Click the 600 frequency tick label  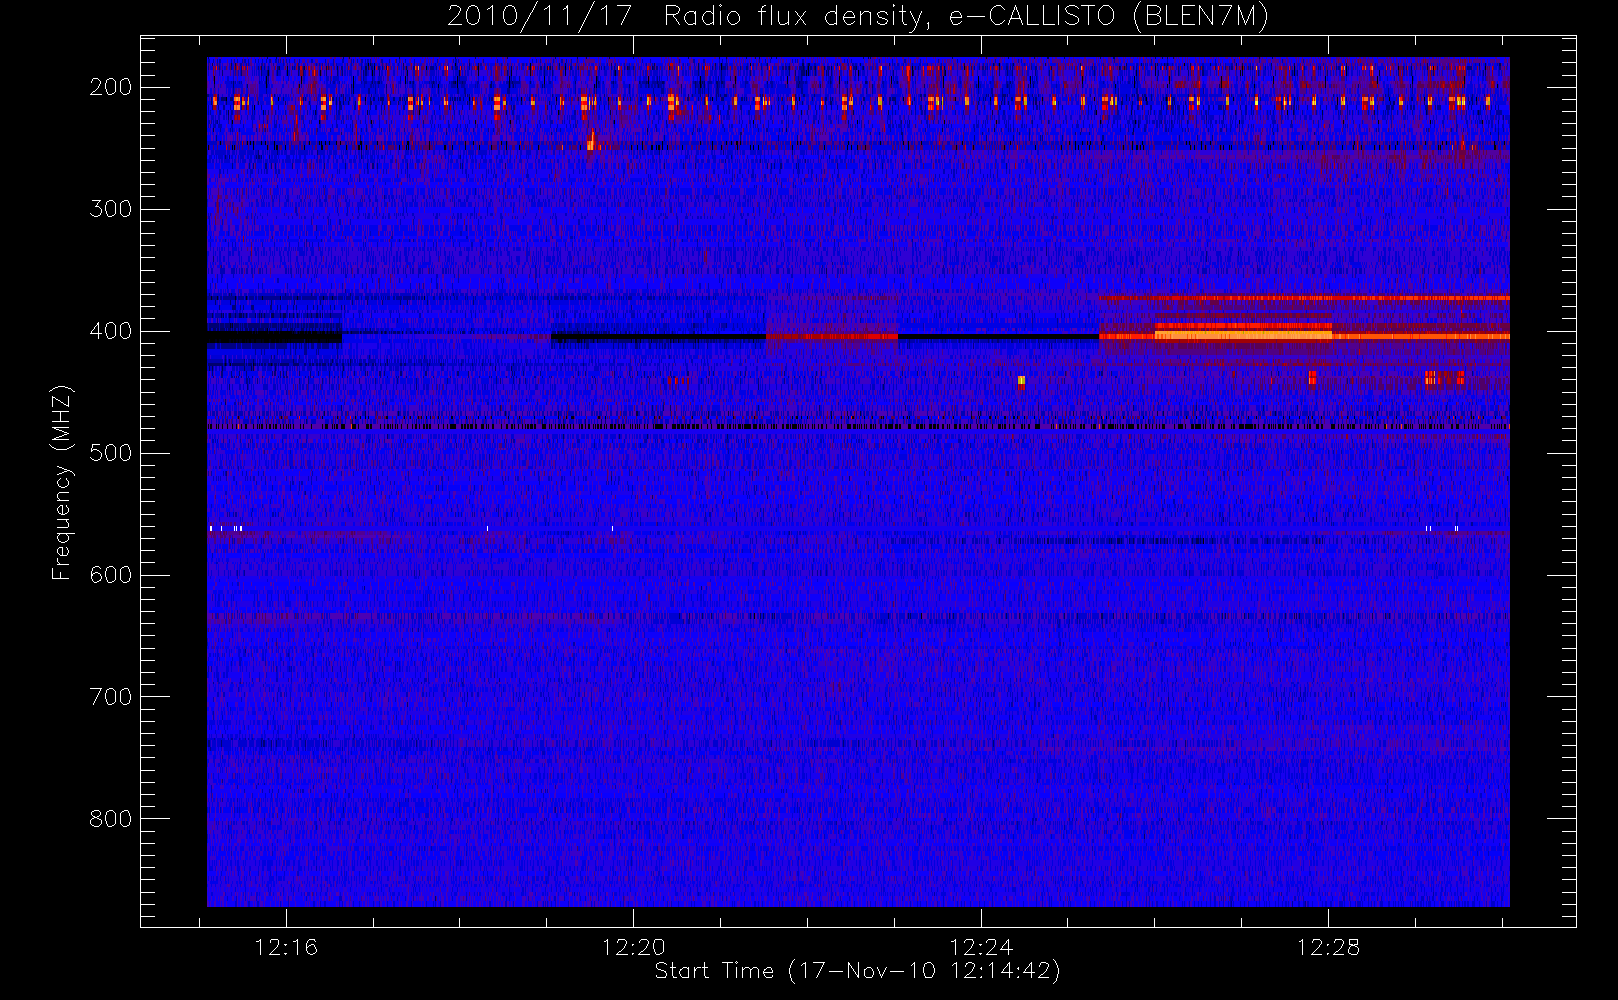tap(111, 575)
